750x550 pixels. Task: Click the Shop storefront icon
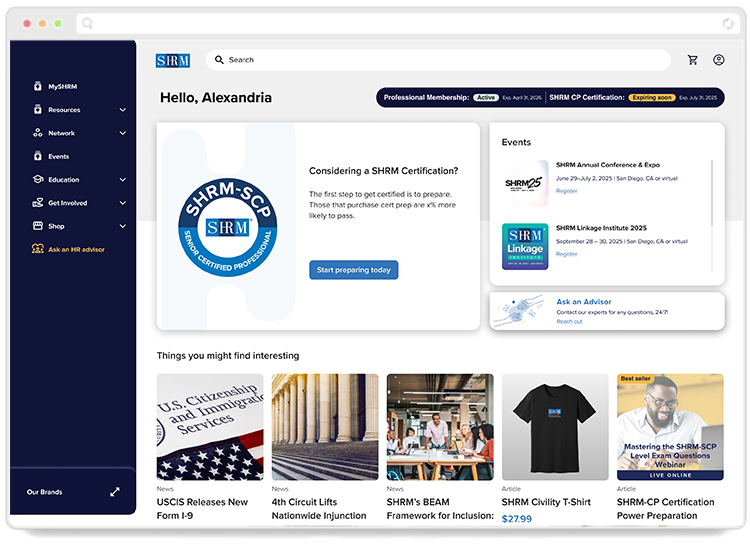pos(38,226)
